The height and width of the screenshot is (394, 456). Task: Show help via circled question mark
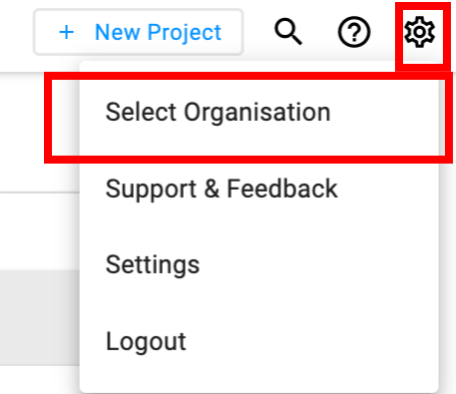tap(354, 32)
